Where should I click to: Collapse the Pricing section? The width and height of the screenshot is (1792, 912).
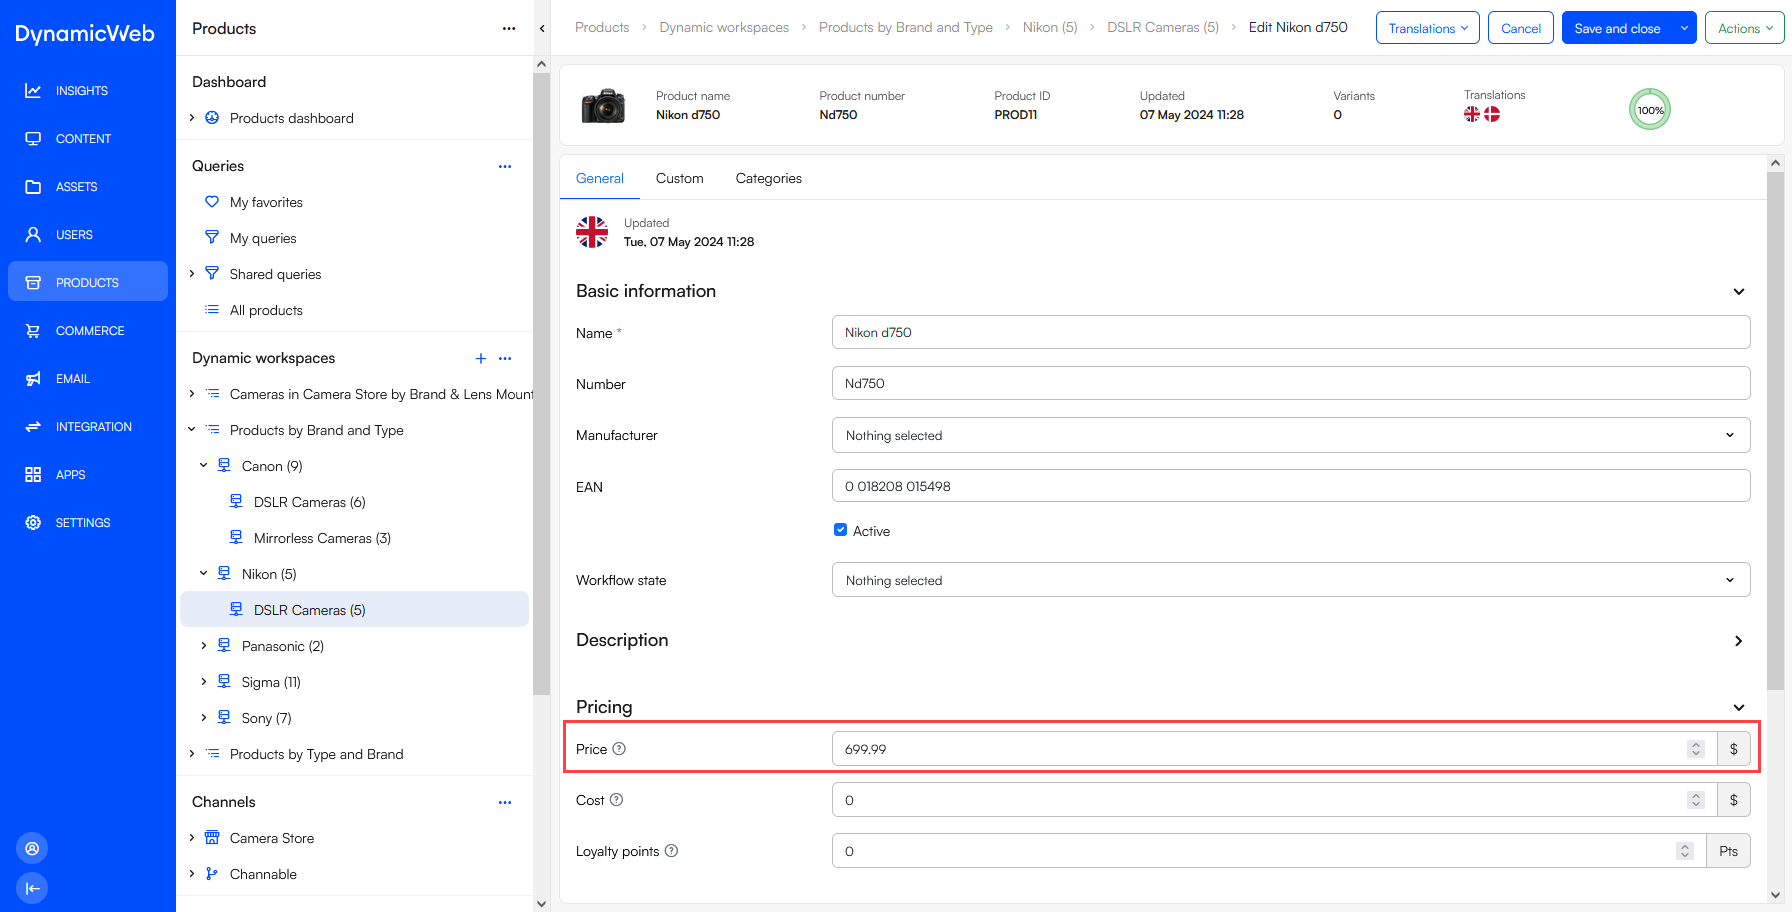point(1739,708)
